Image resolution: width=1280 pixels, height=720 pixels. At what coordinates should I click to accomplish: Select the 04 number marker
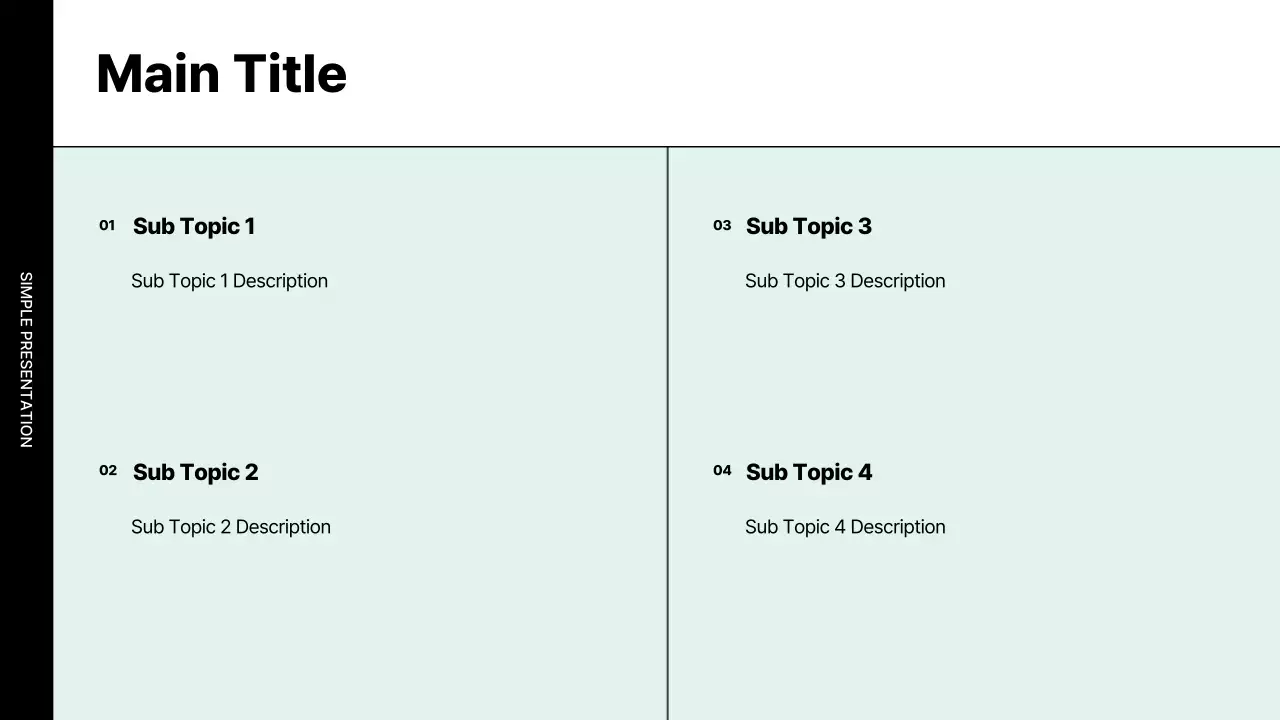click(722, 471)
